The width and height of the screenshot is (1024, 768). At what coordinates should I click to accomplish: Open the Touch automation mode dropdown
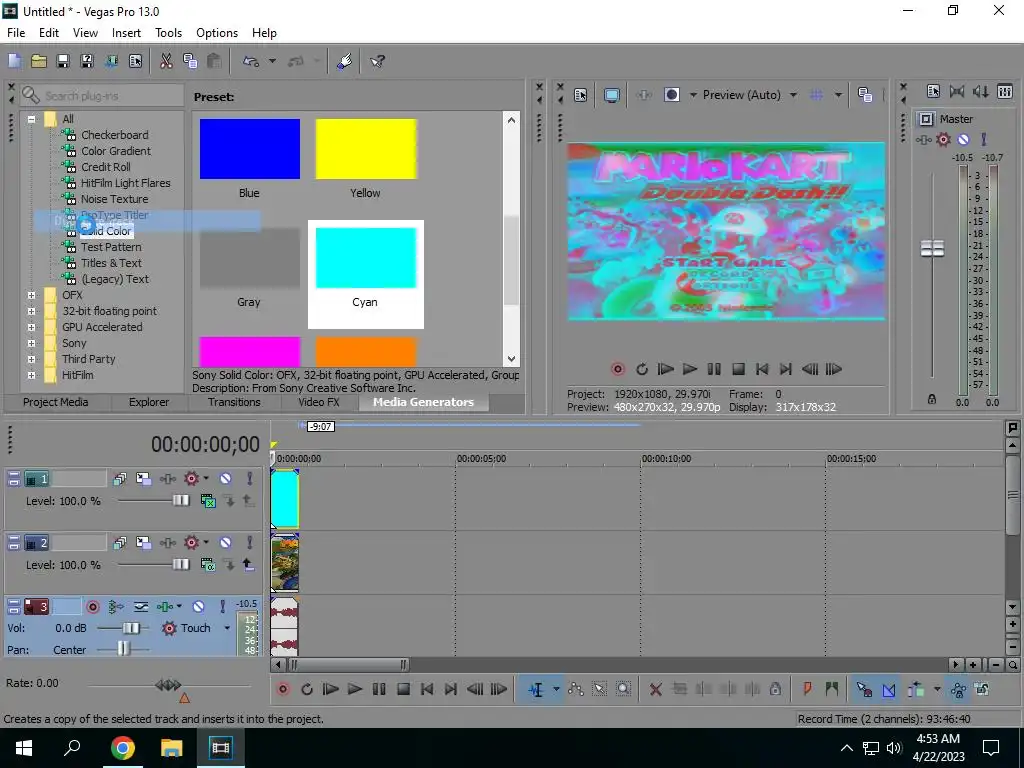[227, 628]
